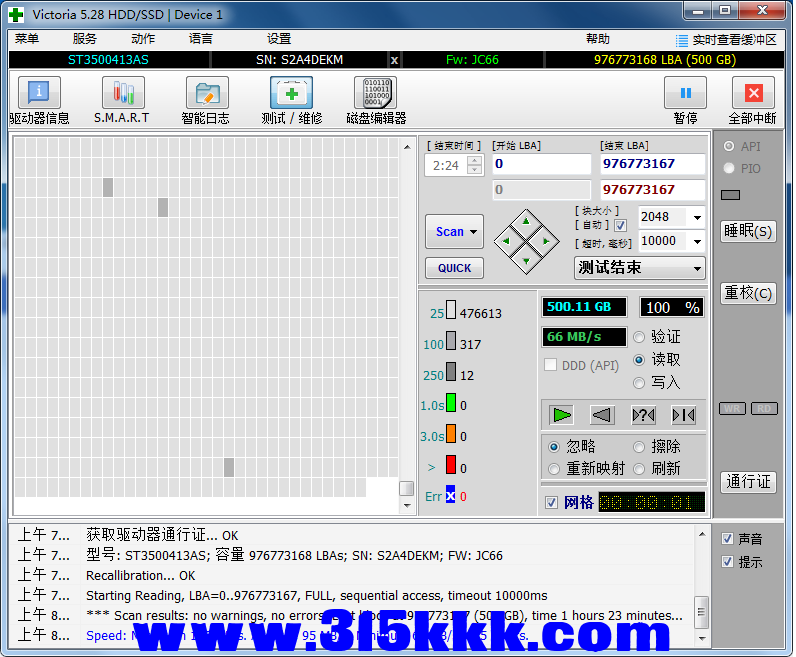The height and width of the screenshot is (657, 796).
Task: Toggle the grid (网格) checkbox
Action: 551,502
